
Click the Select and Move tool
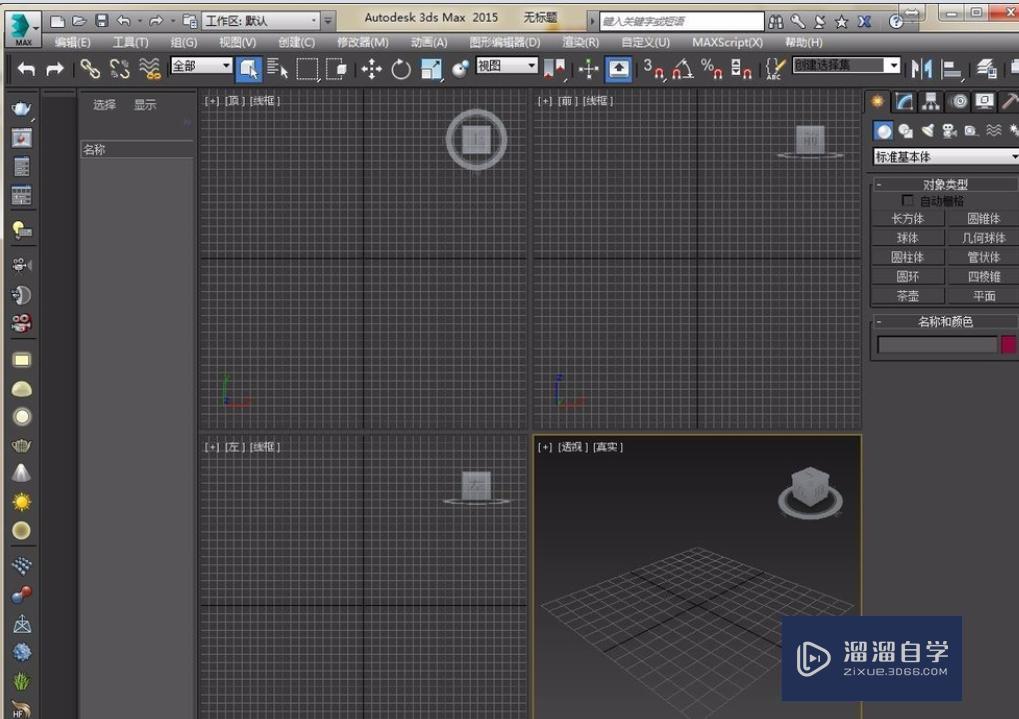coord(372,69)
